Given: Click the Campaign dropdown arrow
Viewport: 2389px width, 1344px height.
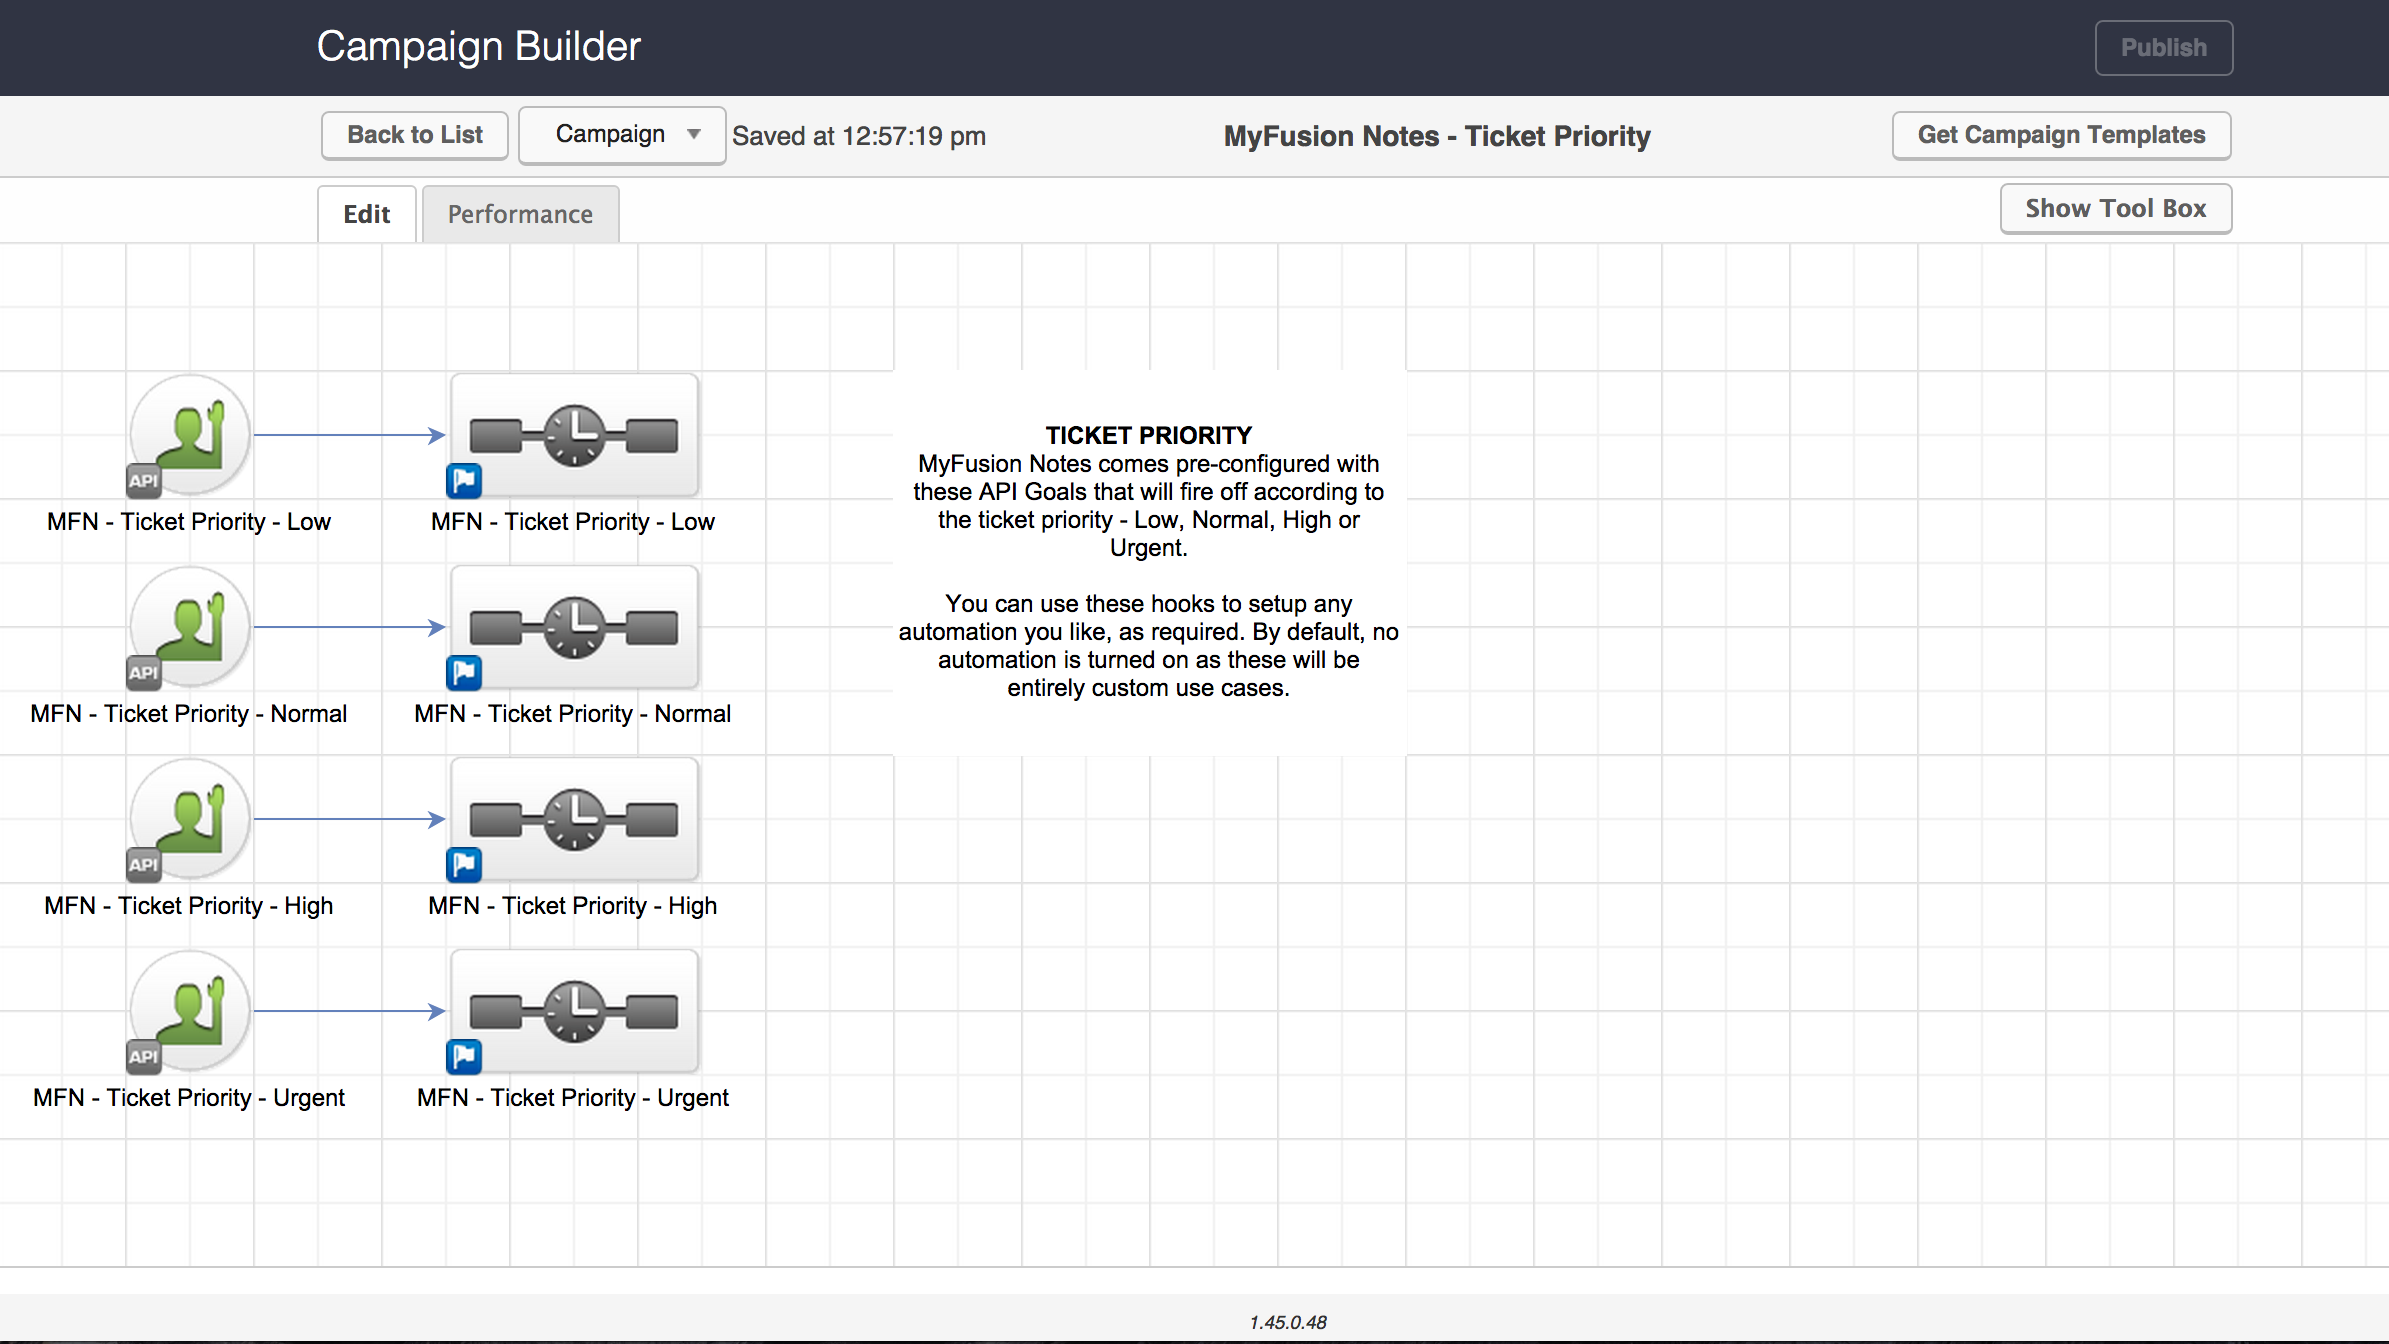Looking at the screenshot, I should 694,135.
